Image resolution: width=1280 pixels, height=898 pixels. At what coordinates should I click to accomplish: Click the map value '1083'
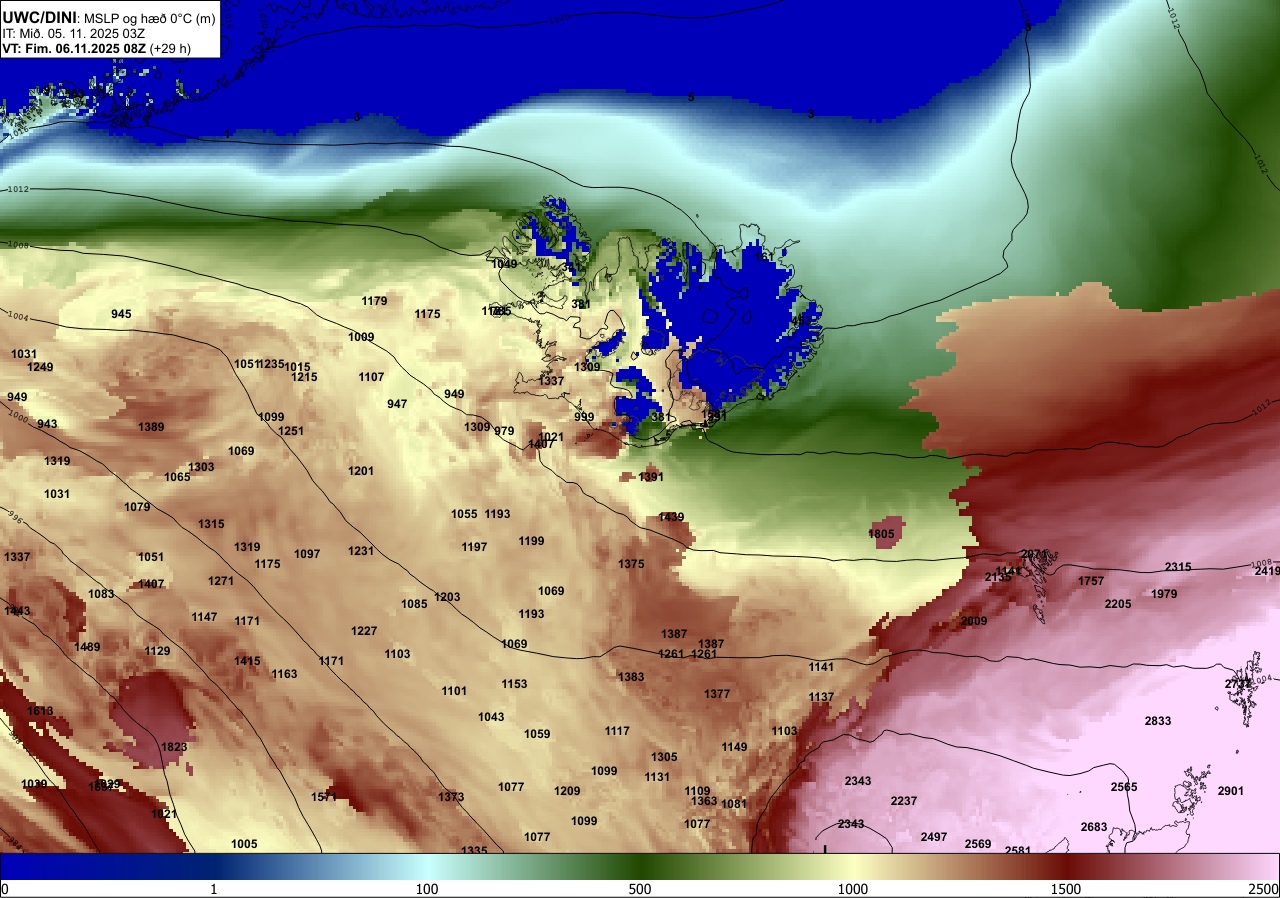101,594
